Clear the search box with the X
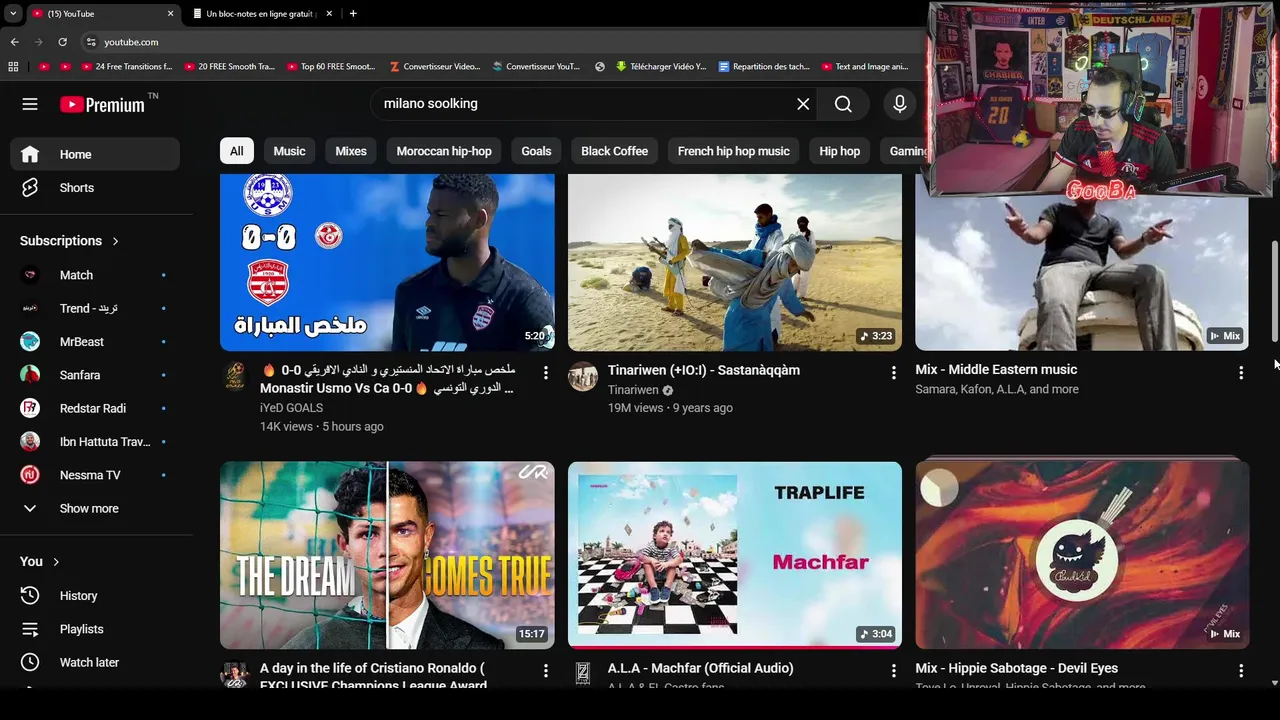Image resolution: width=1280 pixels, height=720 pixels. (x=803, y=104)
